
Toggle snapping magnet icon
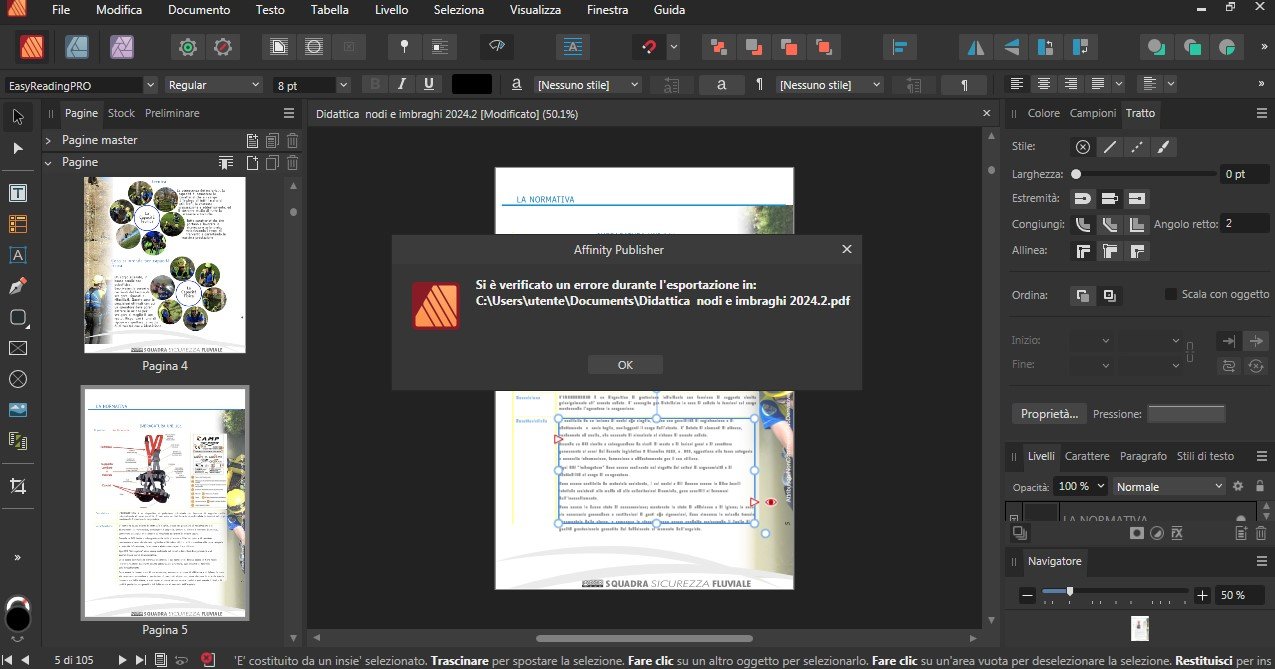tap(648, 46)
